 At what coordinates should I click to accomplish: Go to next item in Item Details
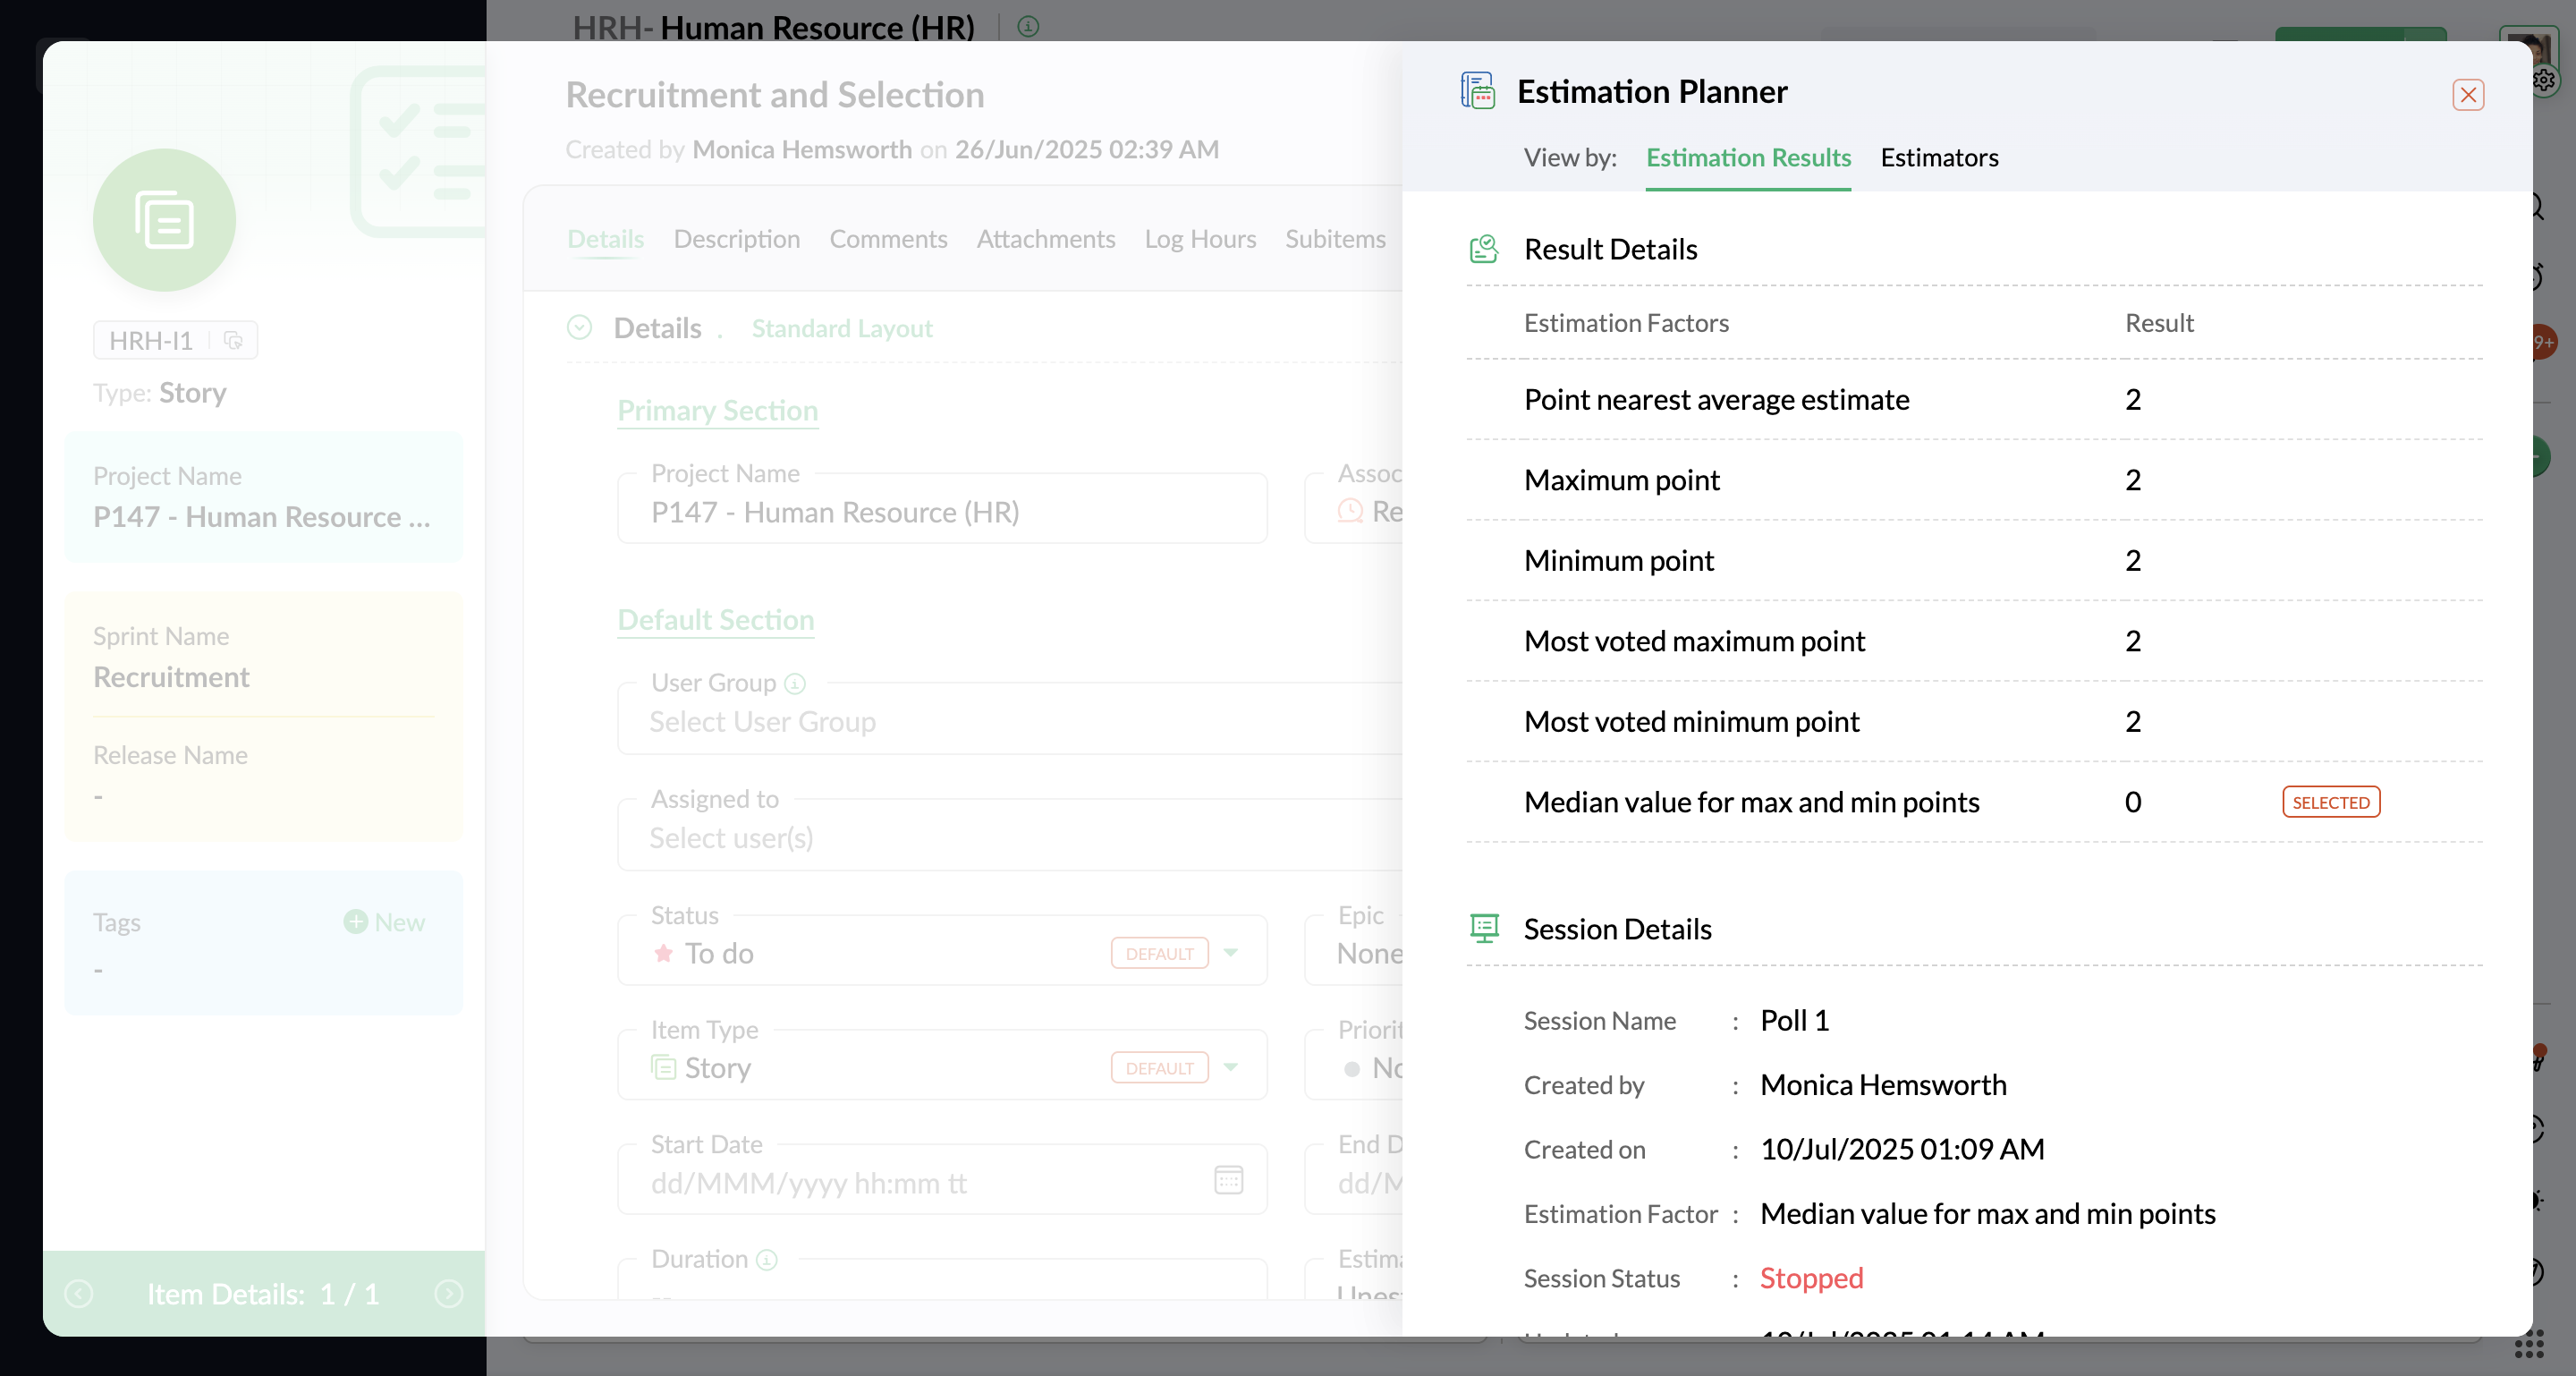coord(449,1294)
